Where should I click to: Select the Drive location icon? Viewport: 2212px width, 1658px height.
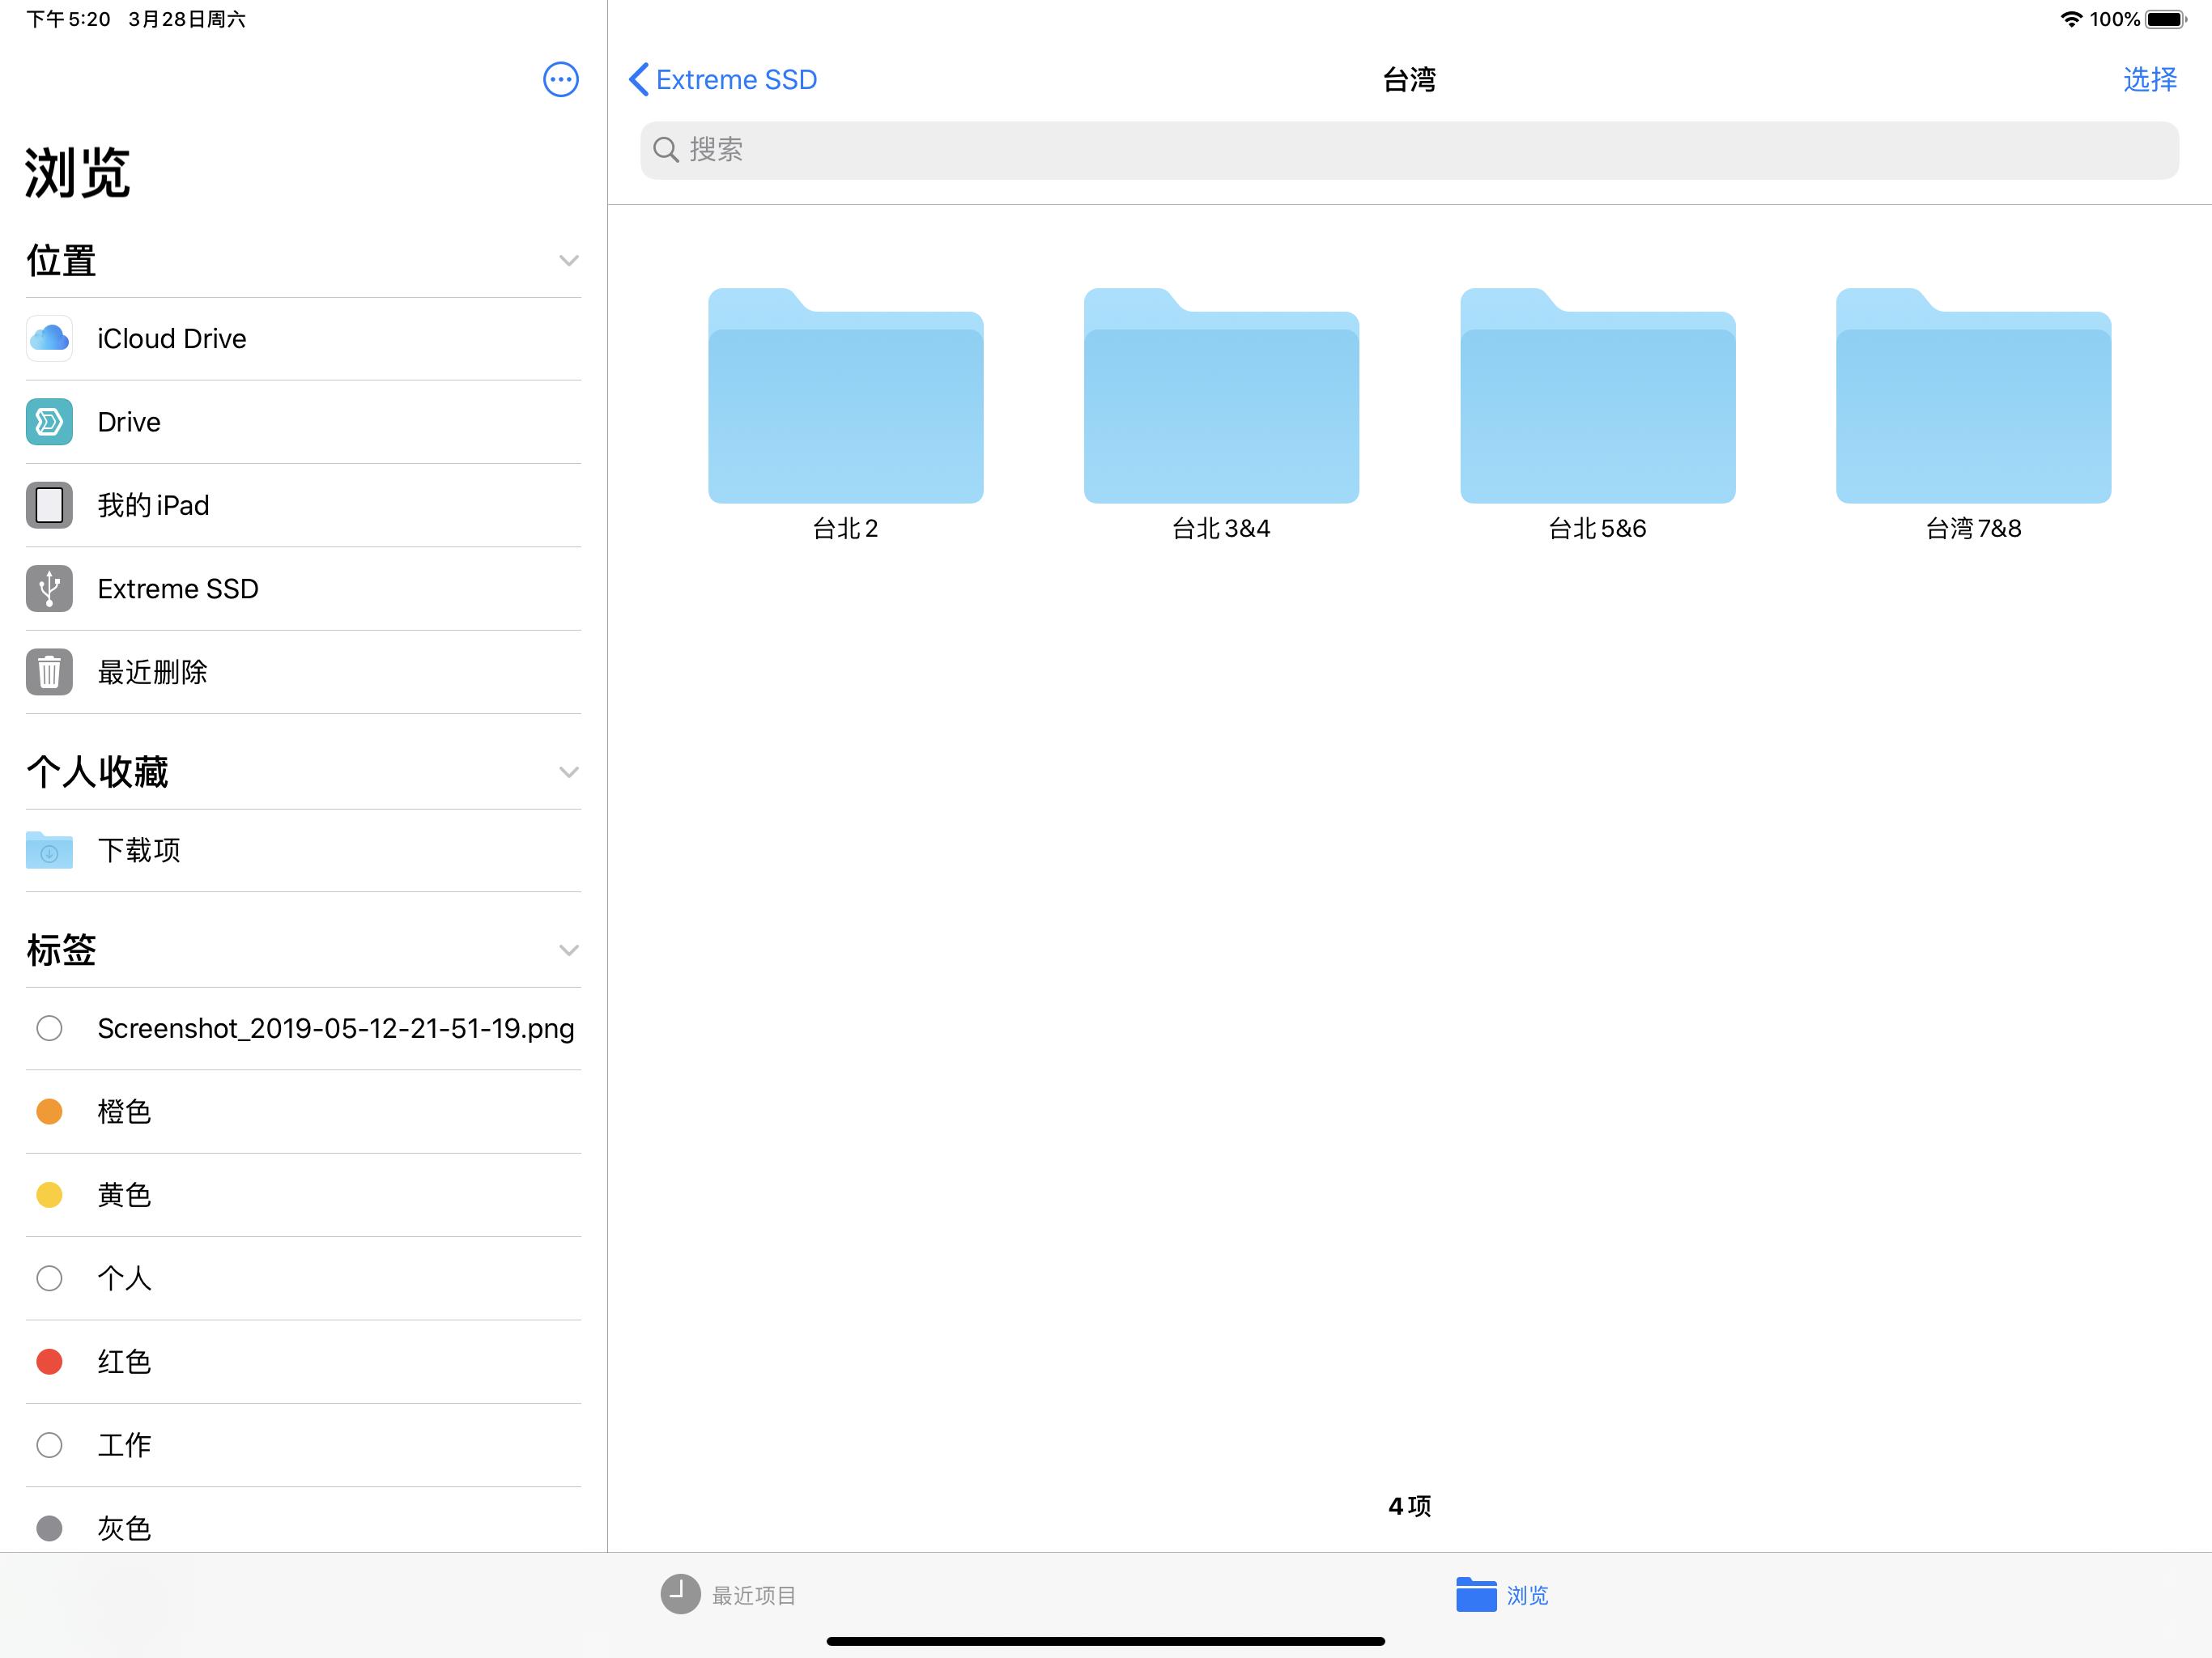[49, 422]
